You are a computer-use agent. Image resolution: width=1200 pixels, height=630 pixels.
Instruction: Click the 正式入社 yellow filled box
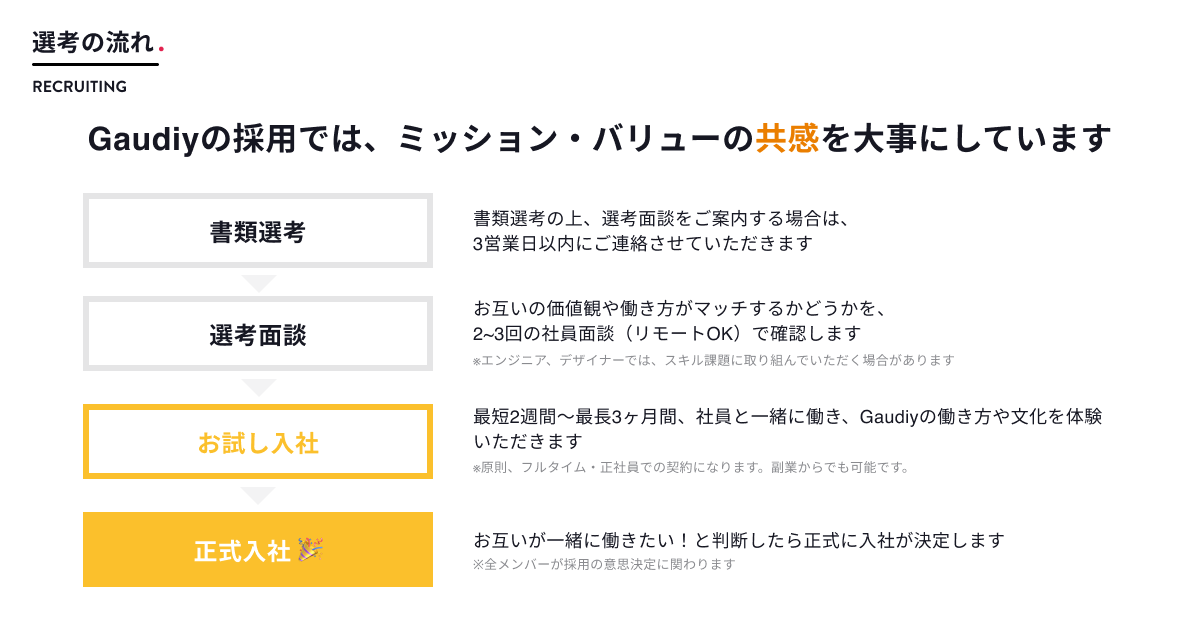258,549
